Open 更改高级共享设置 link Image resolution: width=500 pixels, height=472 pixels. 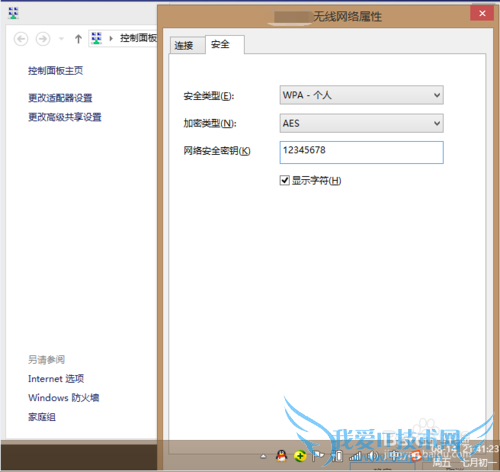pyautogui.click(x=65, y=117)
